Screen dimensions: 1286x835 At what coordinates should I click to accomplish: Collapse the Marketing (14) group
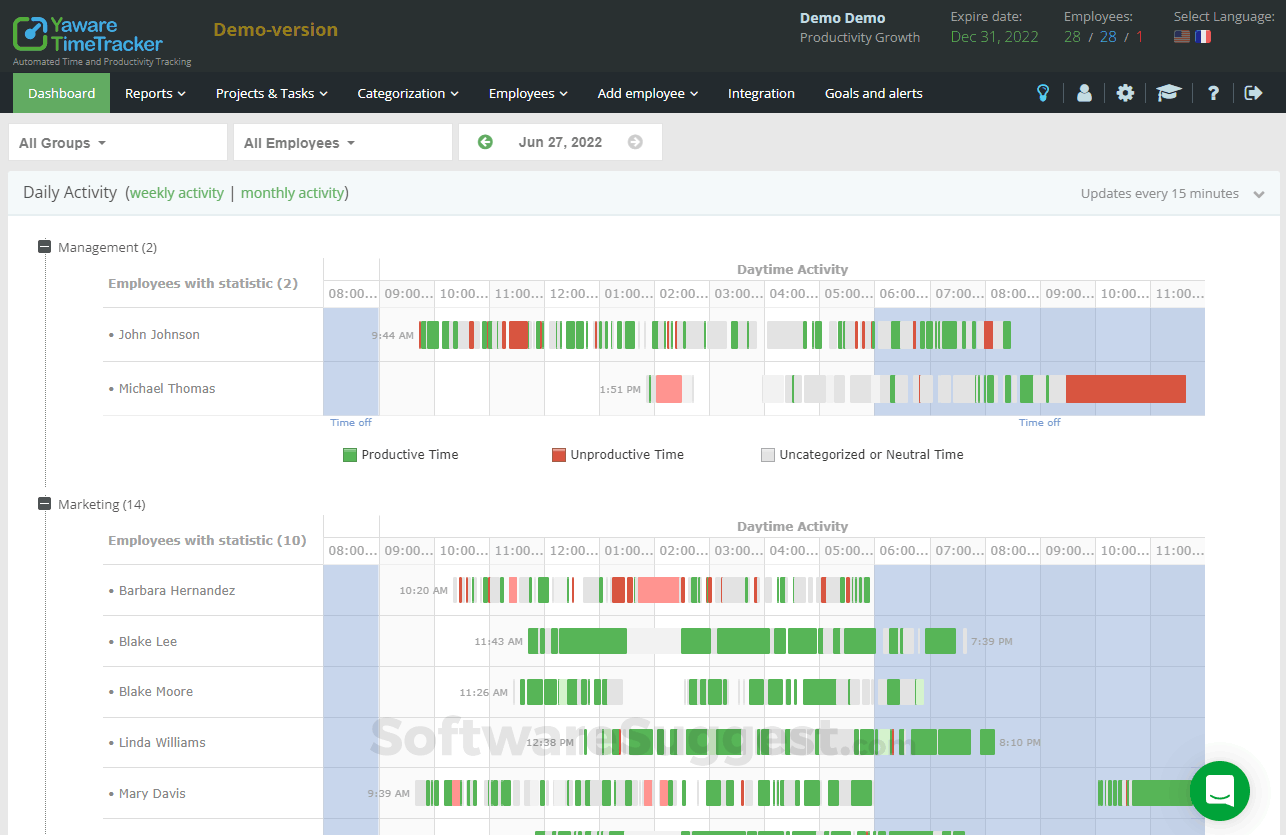42,503
